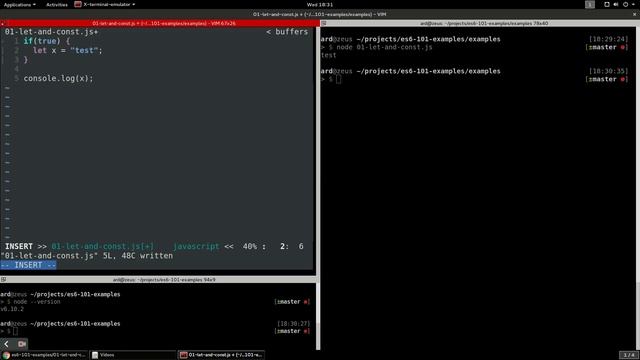The height and width of the screenshot is (360, 640).
Task: Select the right terminal pane title bar
Action: (480, 23)
